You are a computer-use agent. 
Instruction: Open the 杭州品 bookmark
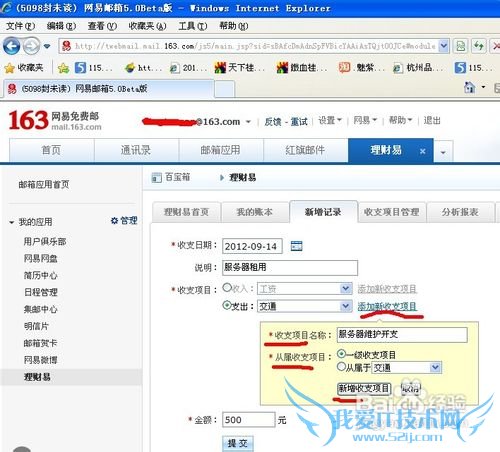[418, 68]
